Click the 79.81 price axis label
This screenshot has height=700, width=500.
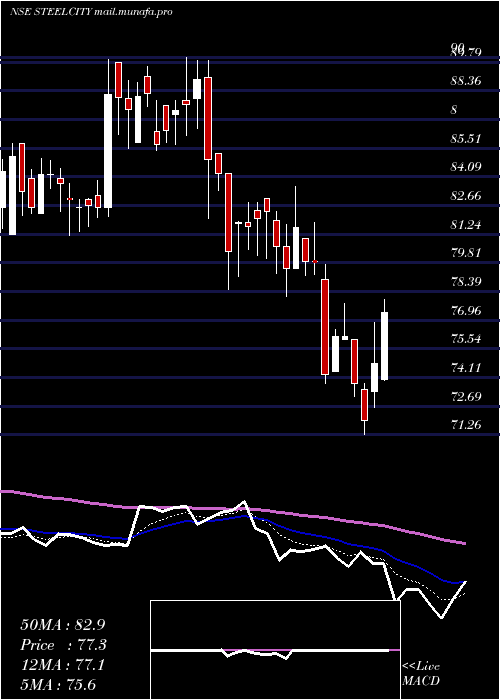466,253
